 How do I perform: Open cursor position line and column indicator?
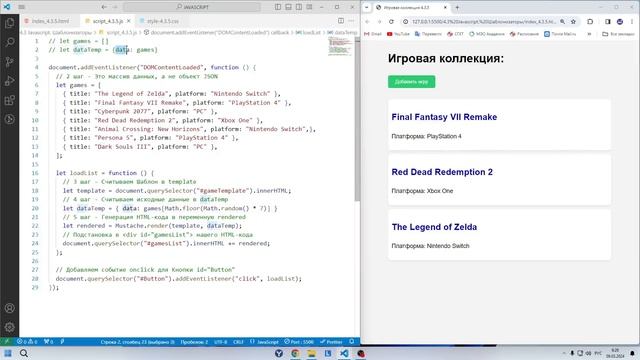138,342
